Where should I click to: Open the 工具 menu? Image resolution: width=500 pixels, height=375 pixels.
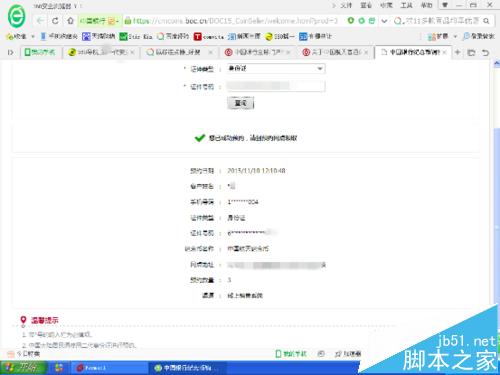pyautogui.click(x=406, y=5)
